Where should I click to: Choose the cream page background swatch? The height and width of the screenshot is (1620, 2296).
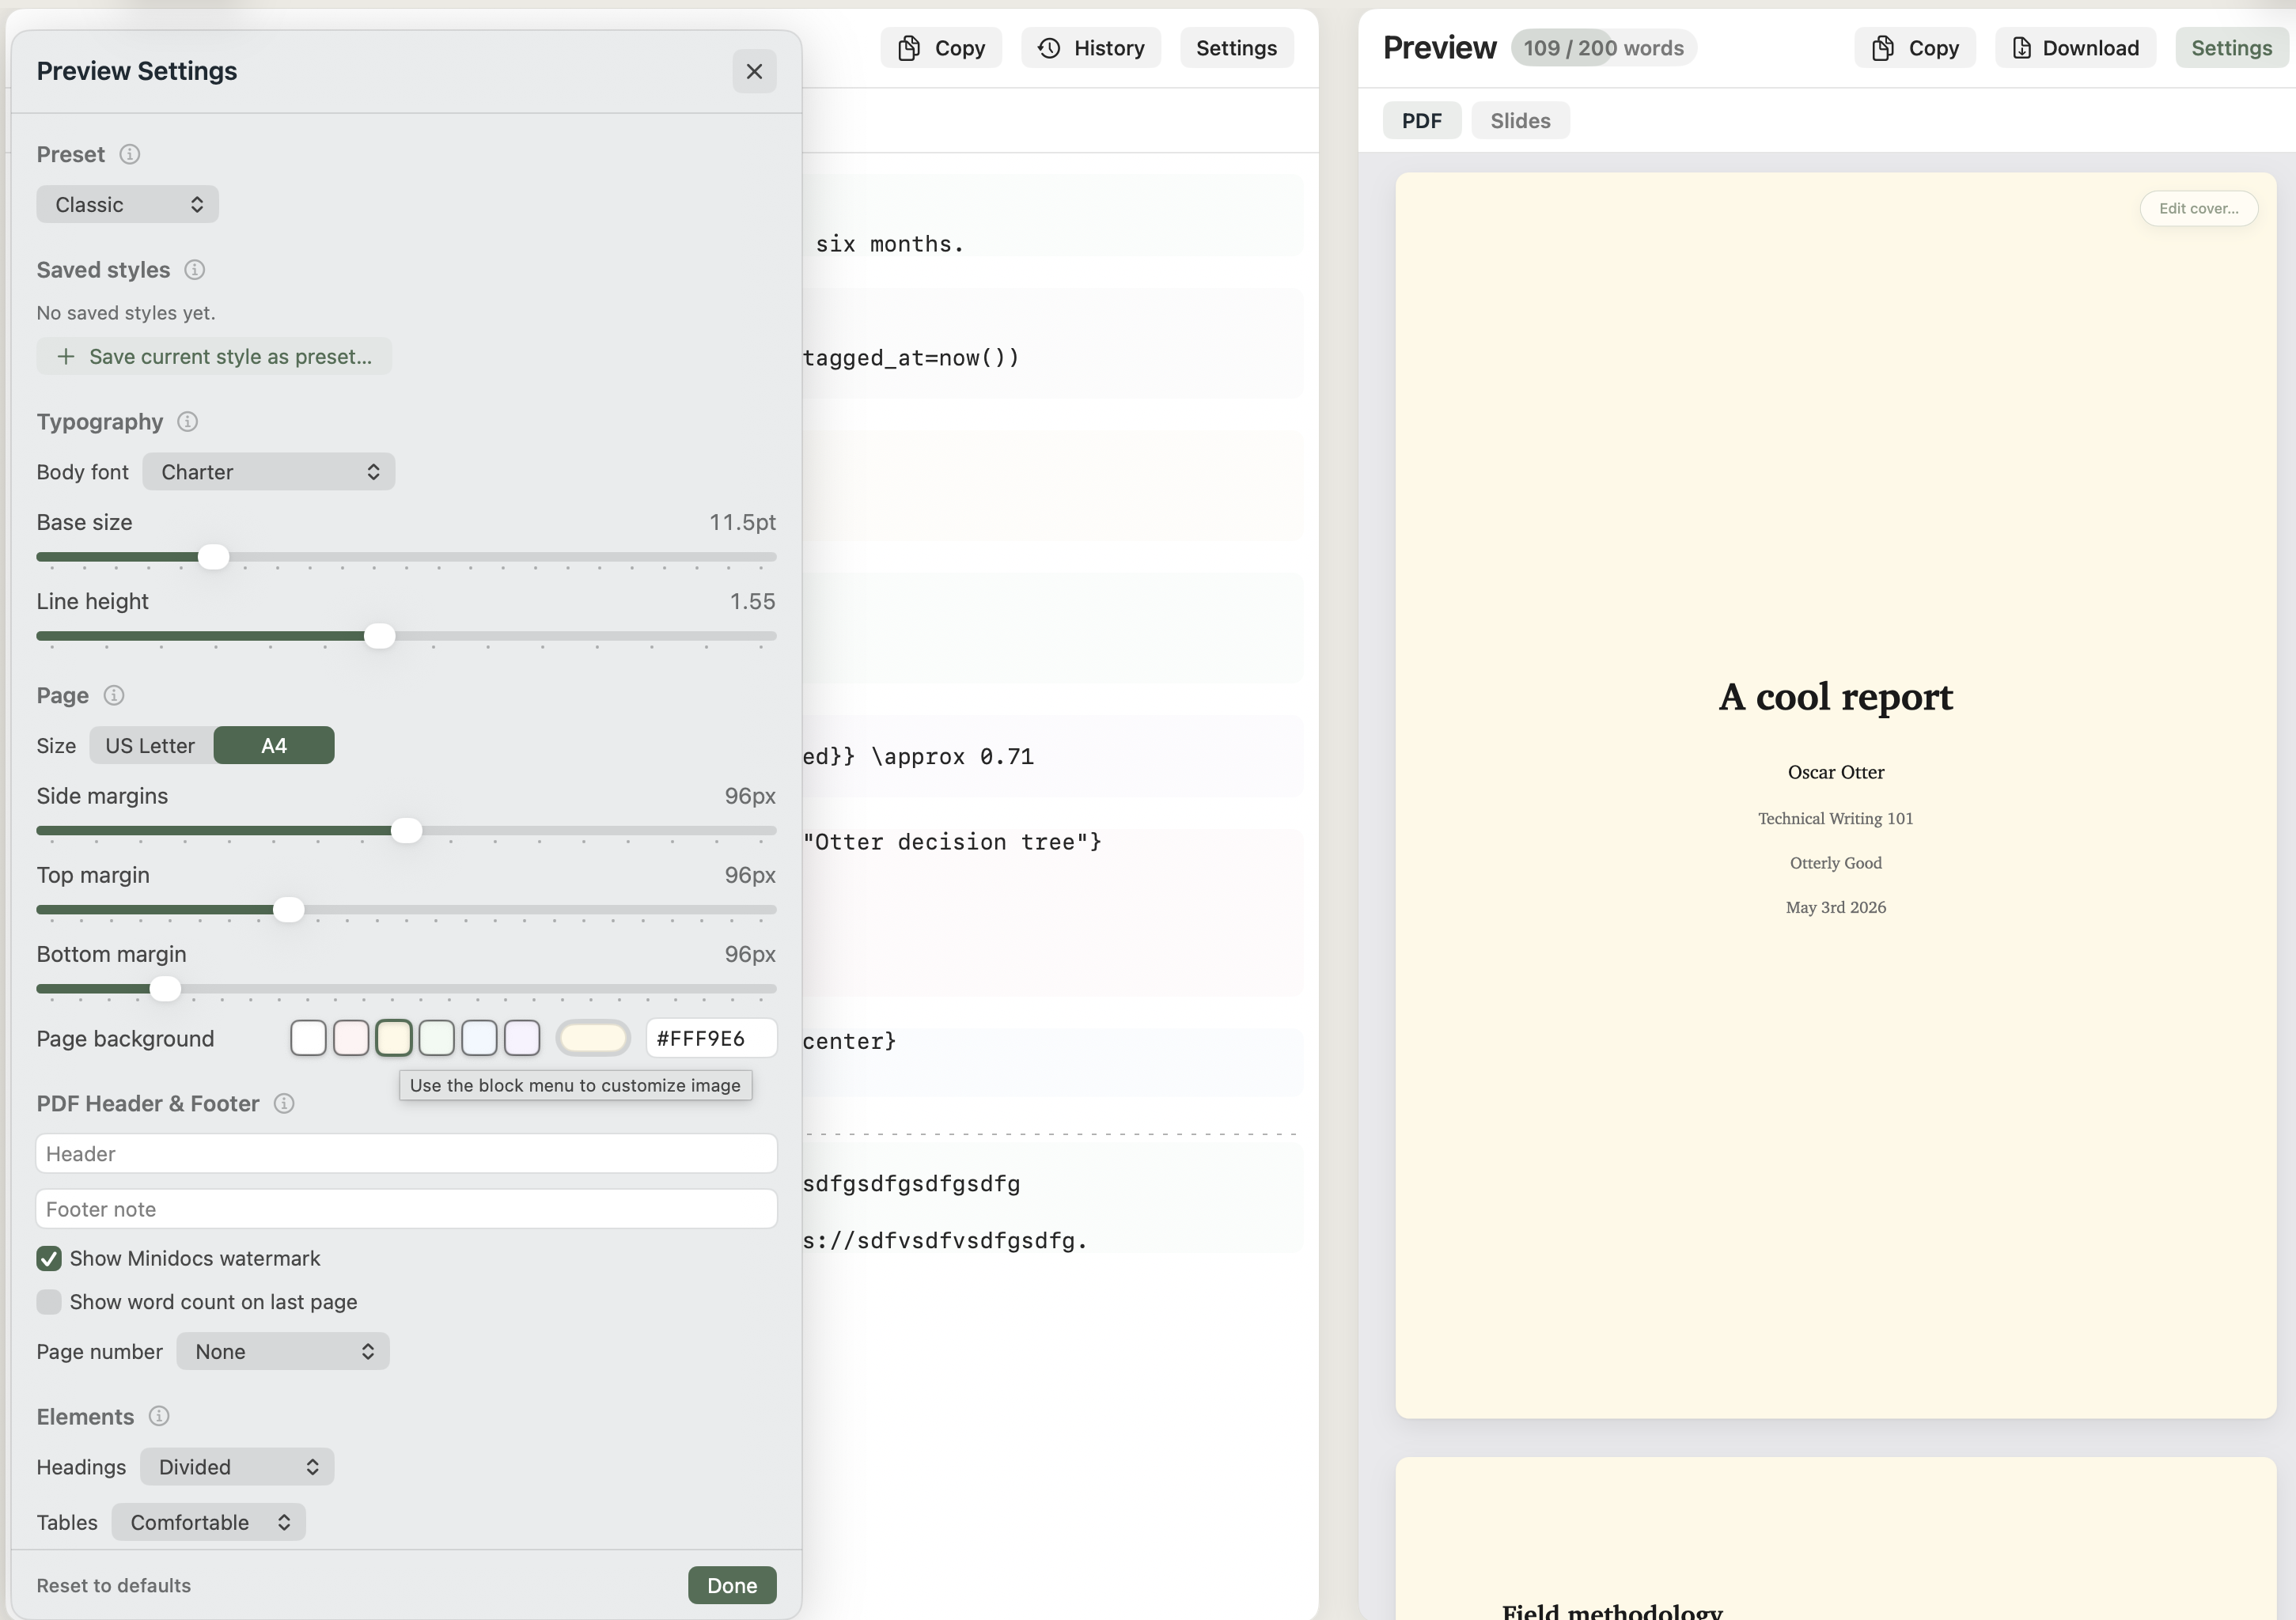pos(394,1038)
